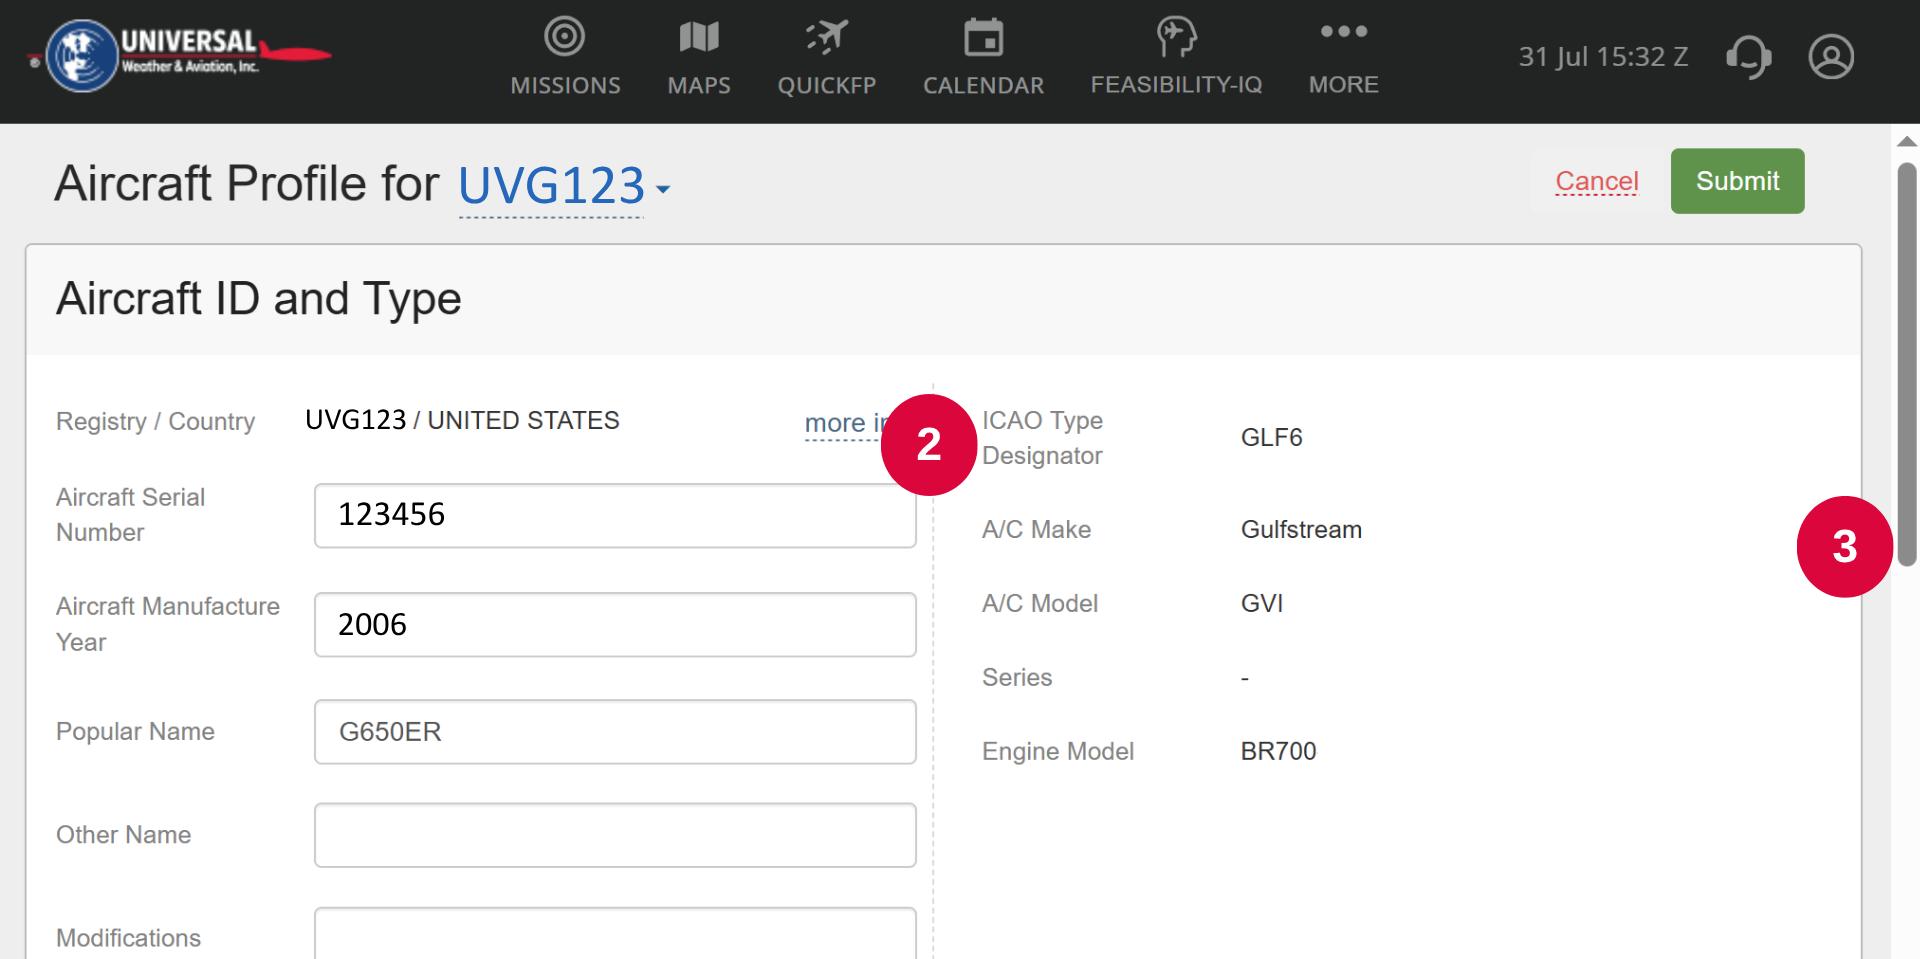
Task: Select the FEASIBILITY-IQ menu label
Action: [1176, 85]
